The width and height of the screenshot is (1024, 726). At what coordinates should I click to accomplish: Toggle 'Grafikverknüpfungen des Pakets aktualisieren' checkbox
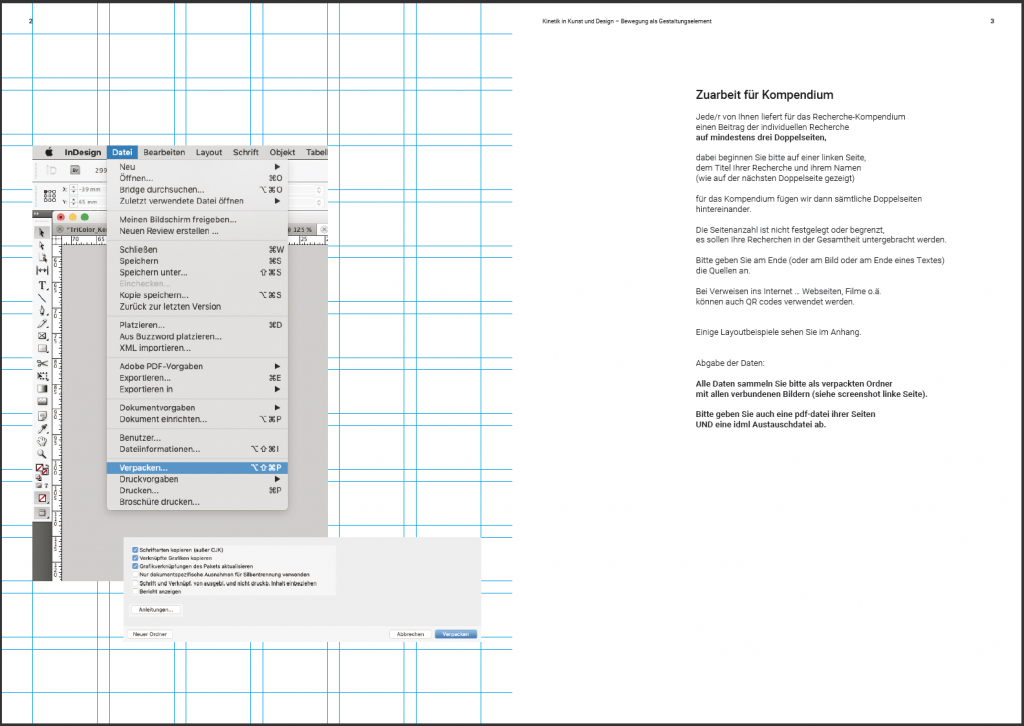point(135,566)
